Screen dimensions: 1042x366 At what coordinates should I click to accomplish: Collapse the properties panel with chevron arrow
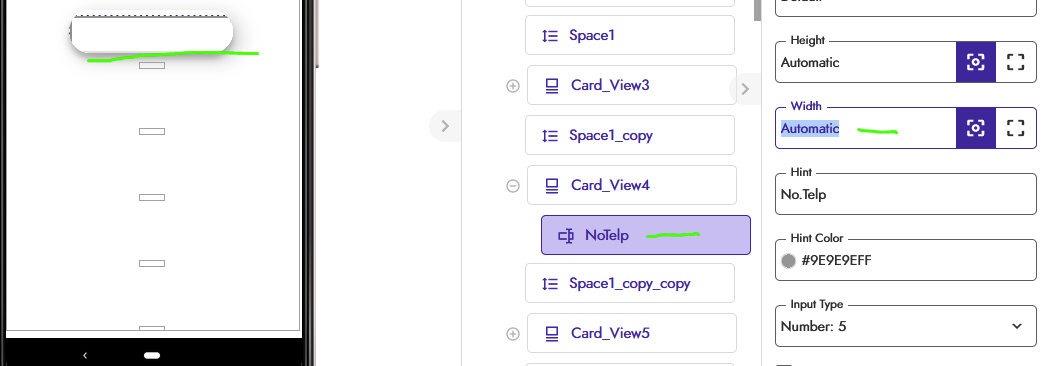[x=745, y=89]
